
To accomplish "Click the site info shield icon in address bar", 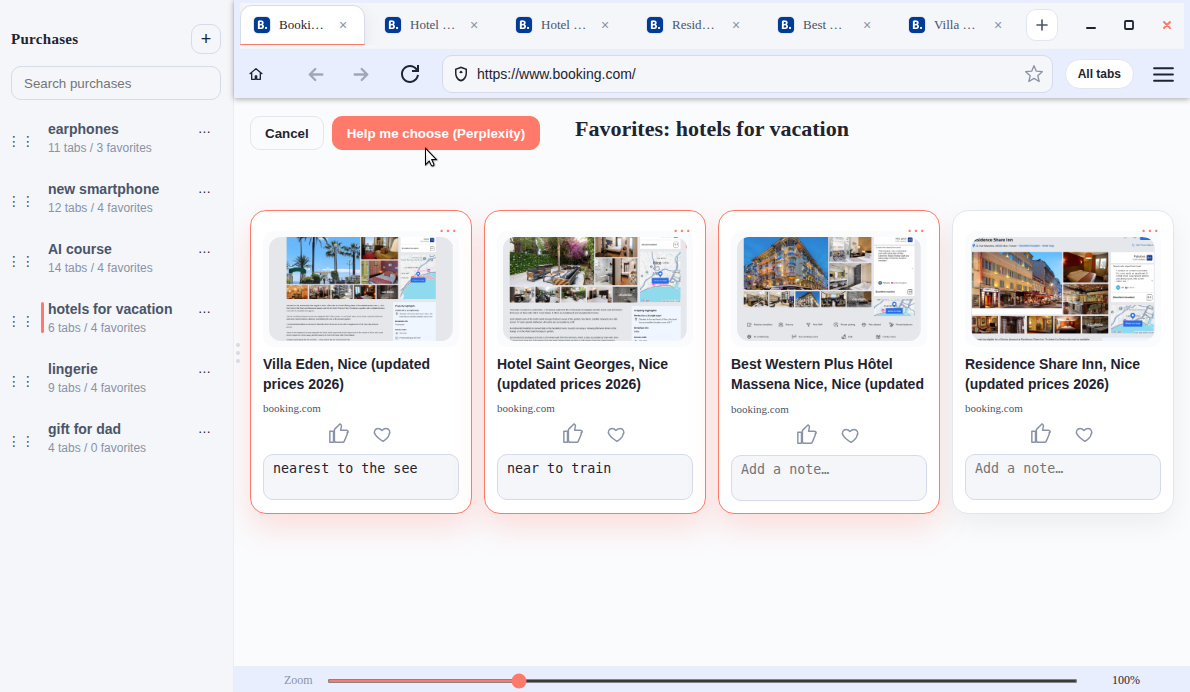I will (x=461, y=73).
